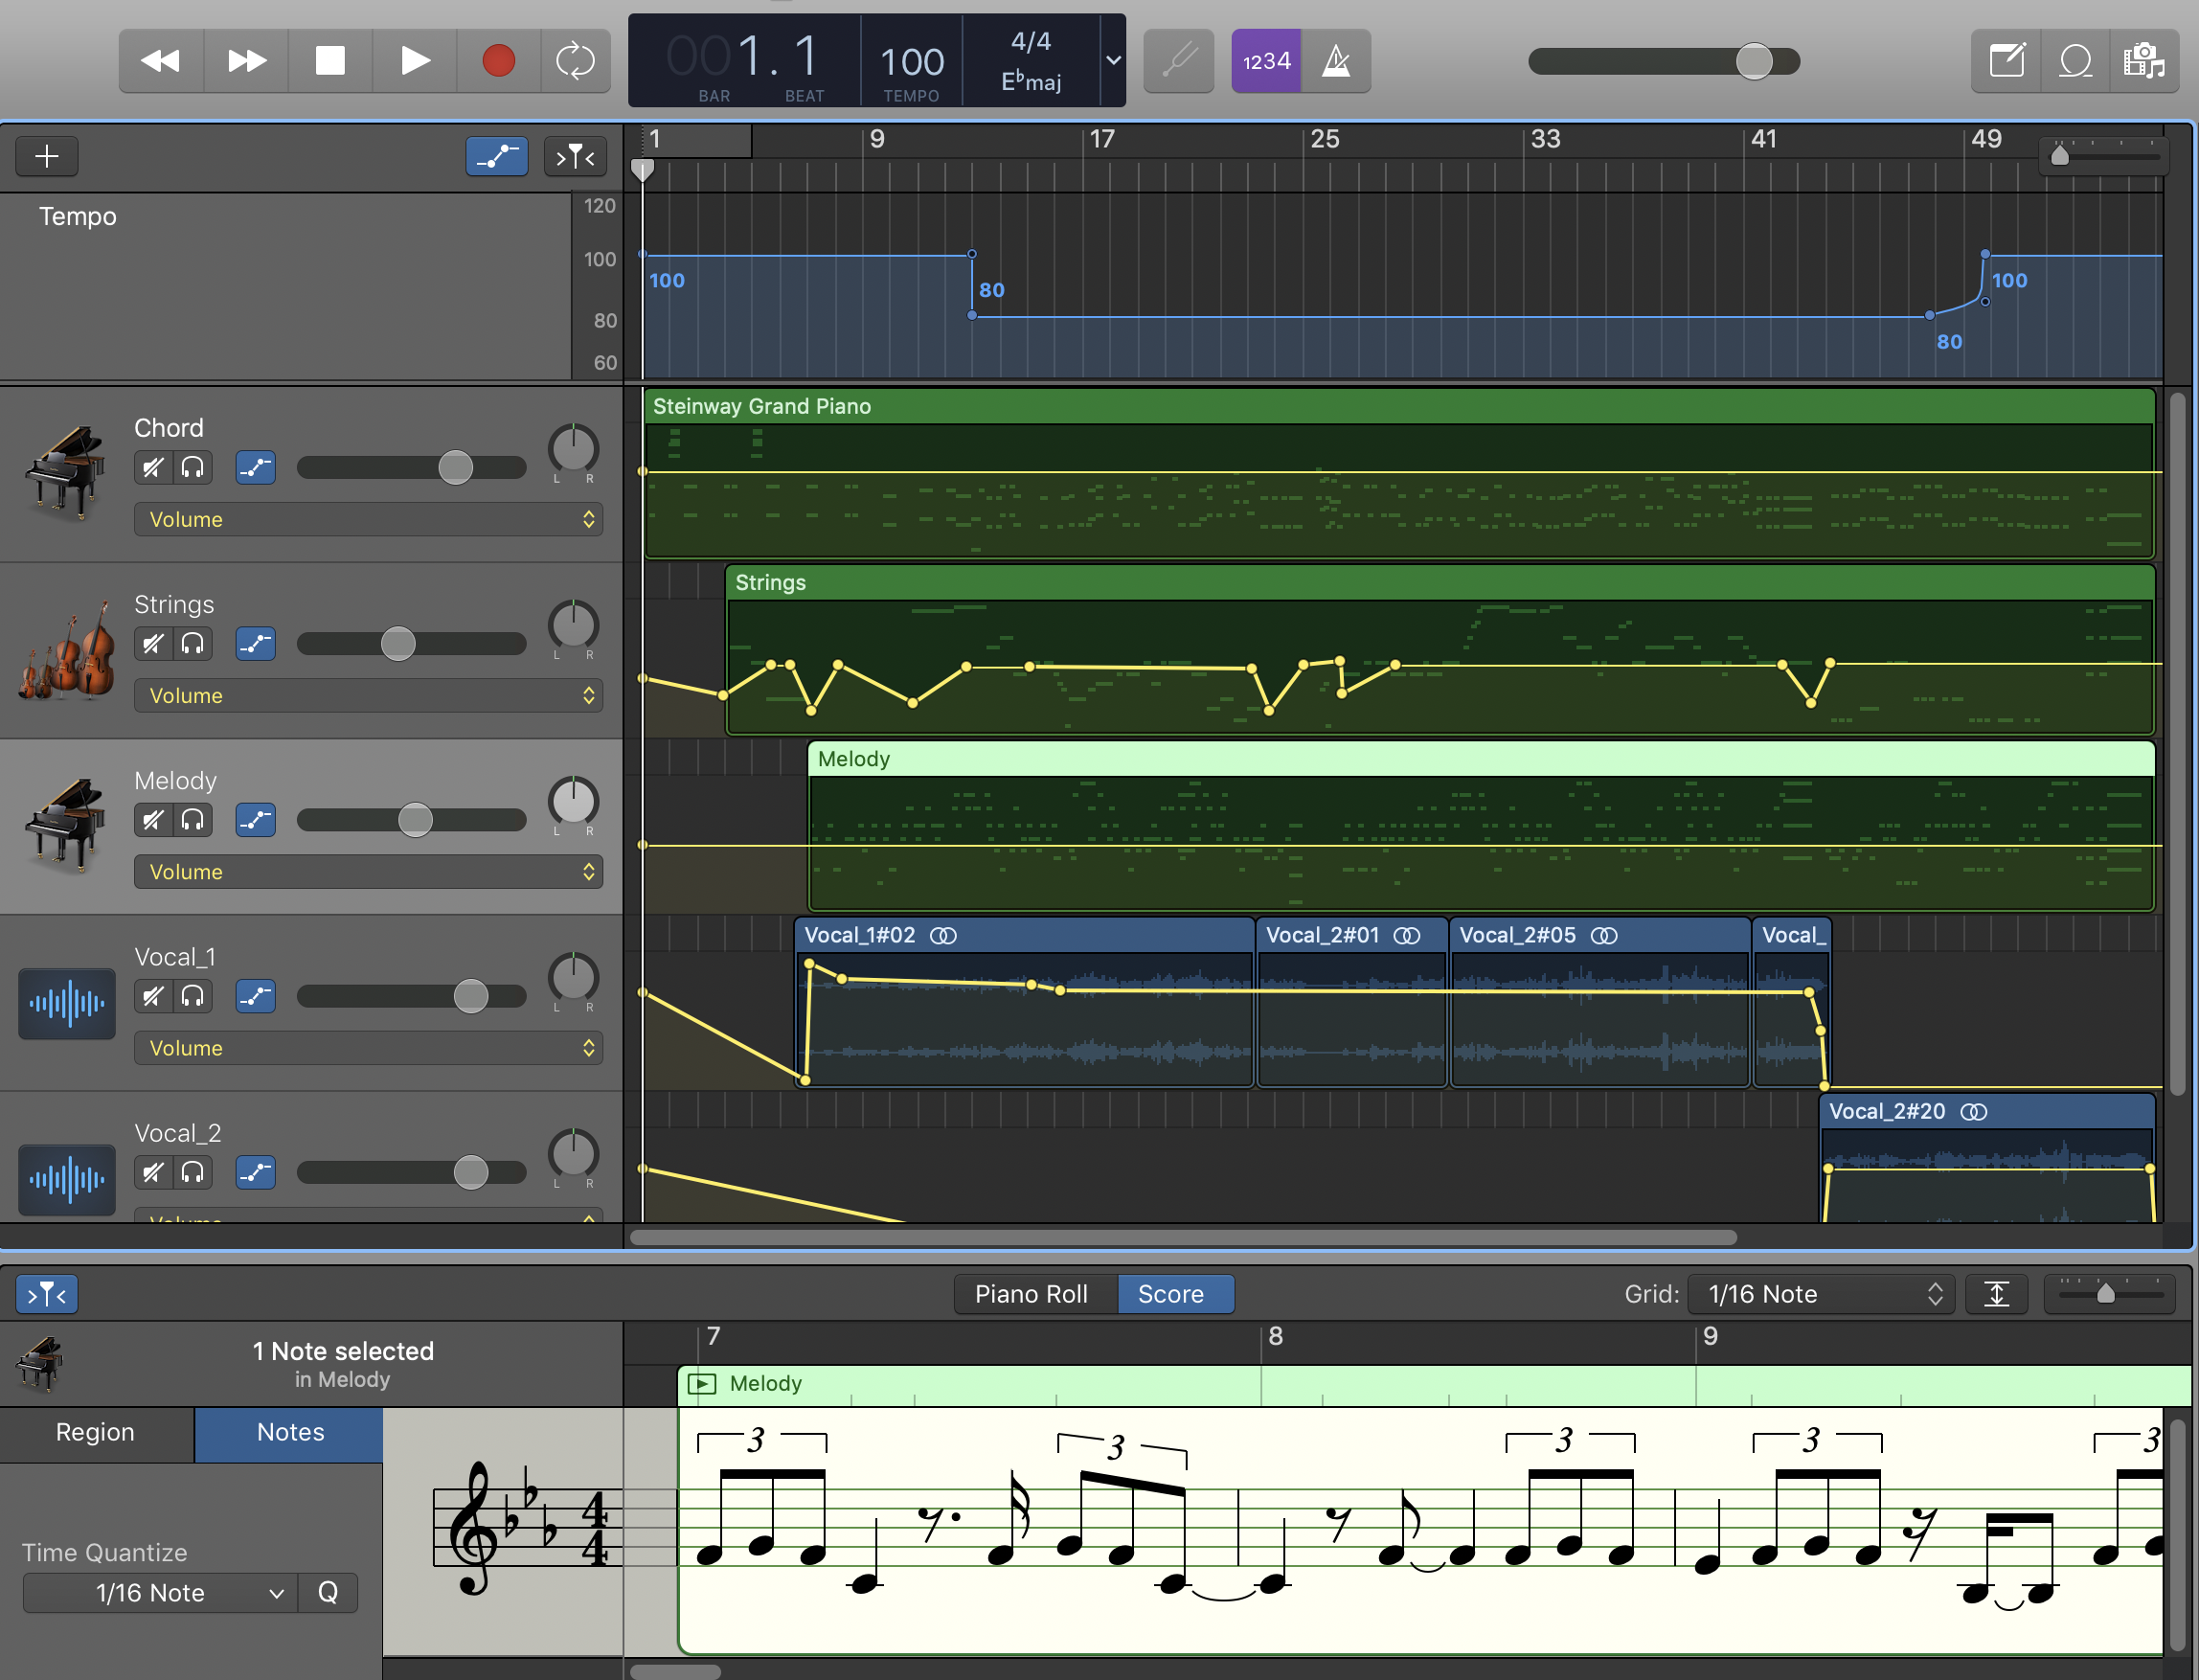Open the Note Pad icon
The height and width of the screenshot is (1680, 2199).
tap(2006, 61)
